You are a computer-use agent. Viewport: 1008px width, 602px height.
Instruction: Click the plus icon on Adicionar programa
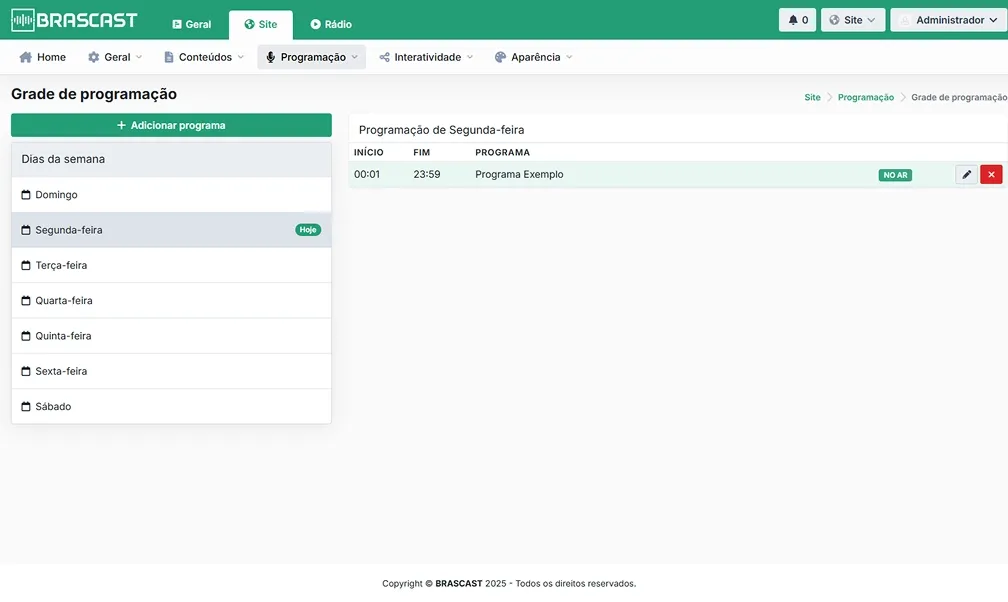[122, 125]
